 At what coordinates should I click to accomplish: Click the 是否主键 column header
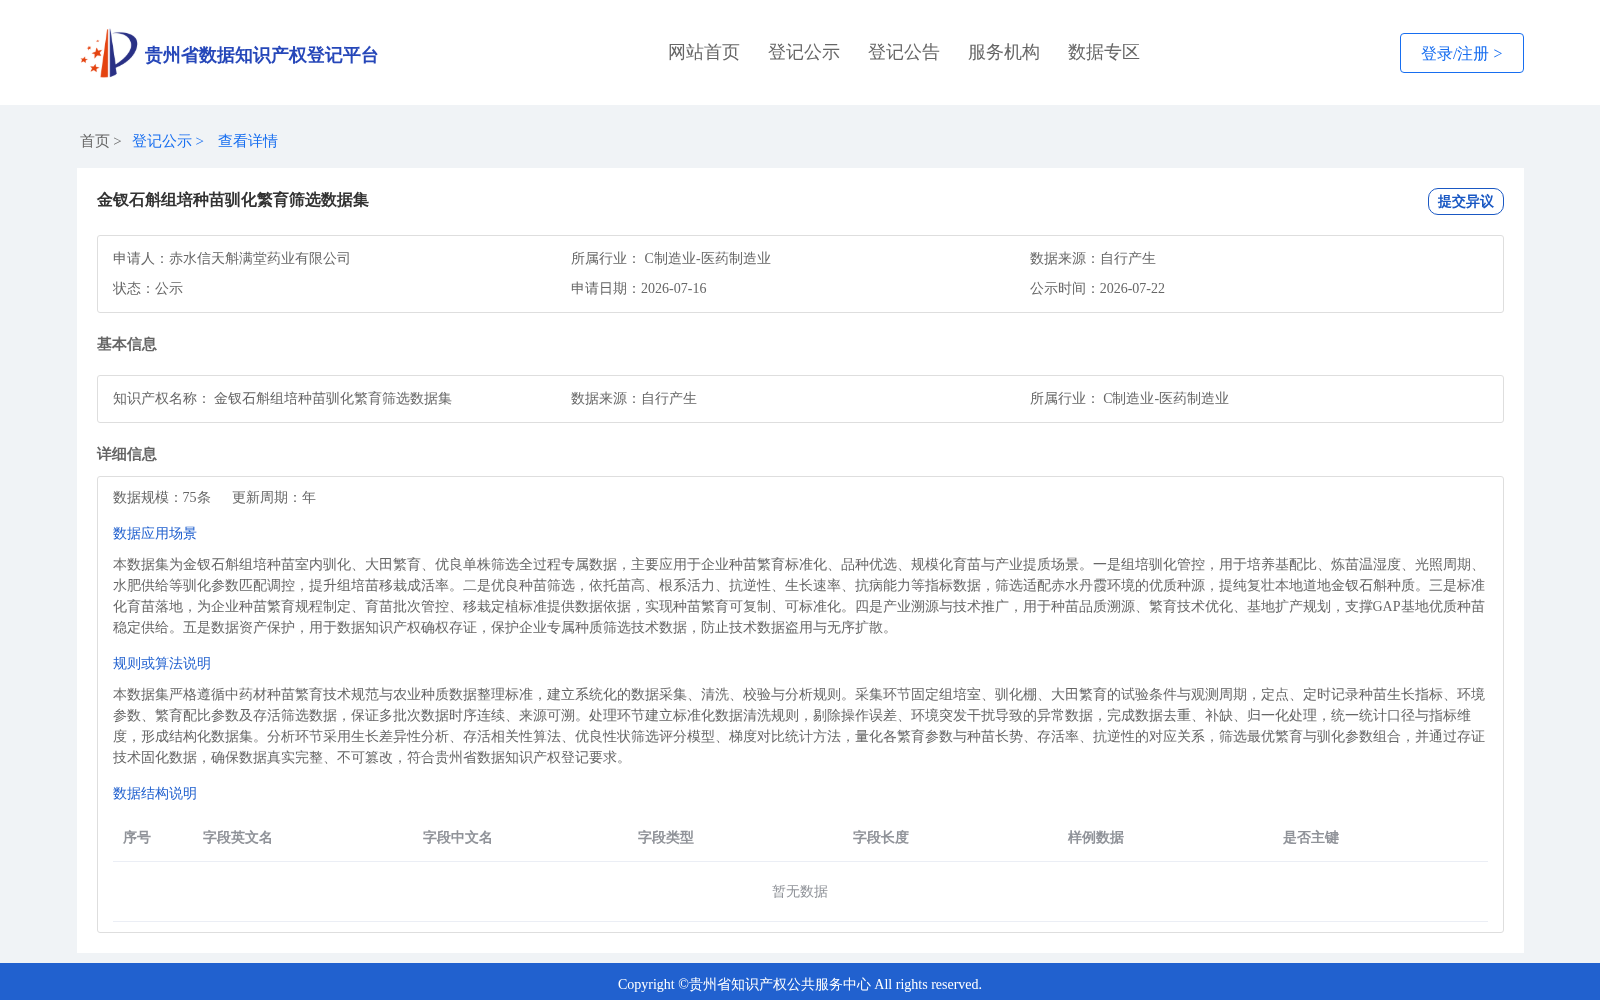1311,837
